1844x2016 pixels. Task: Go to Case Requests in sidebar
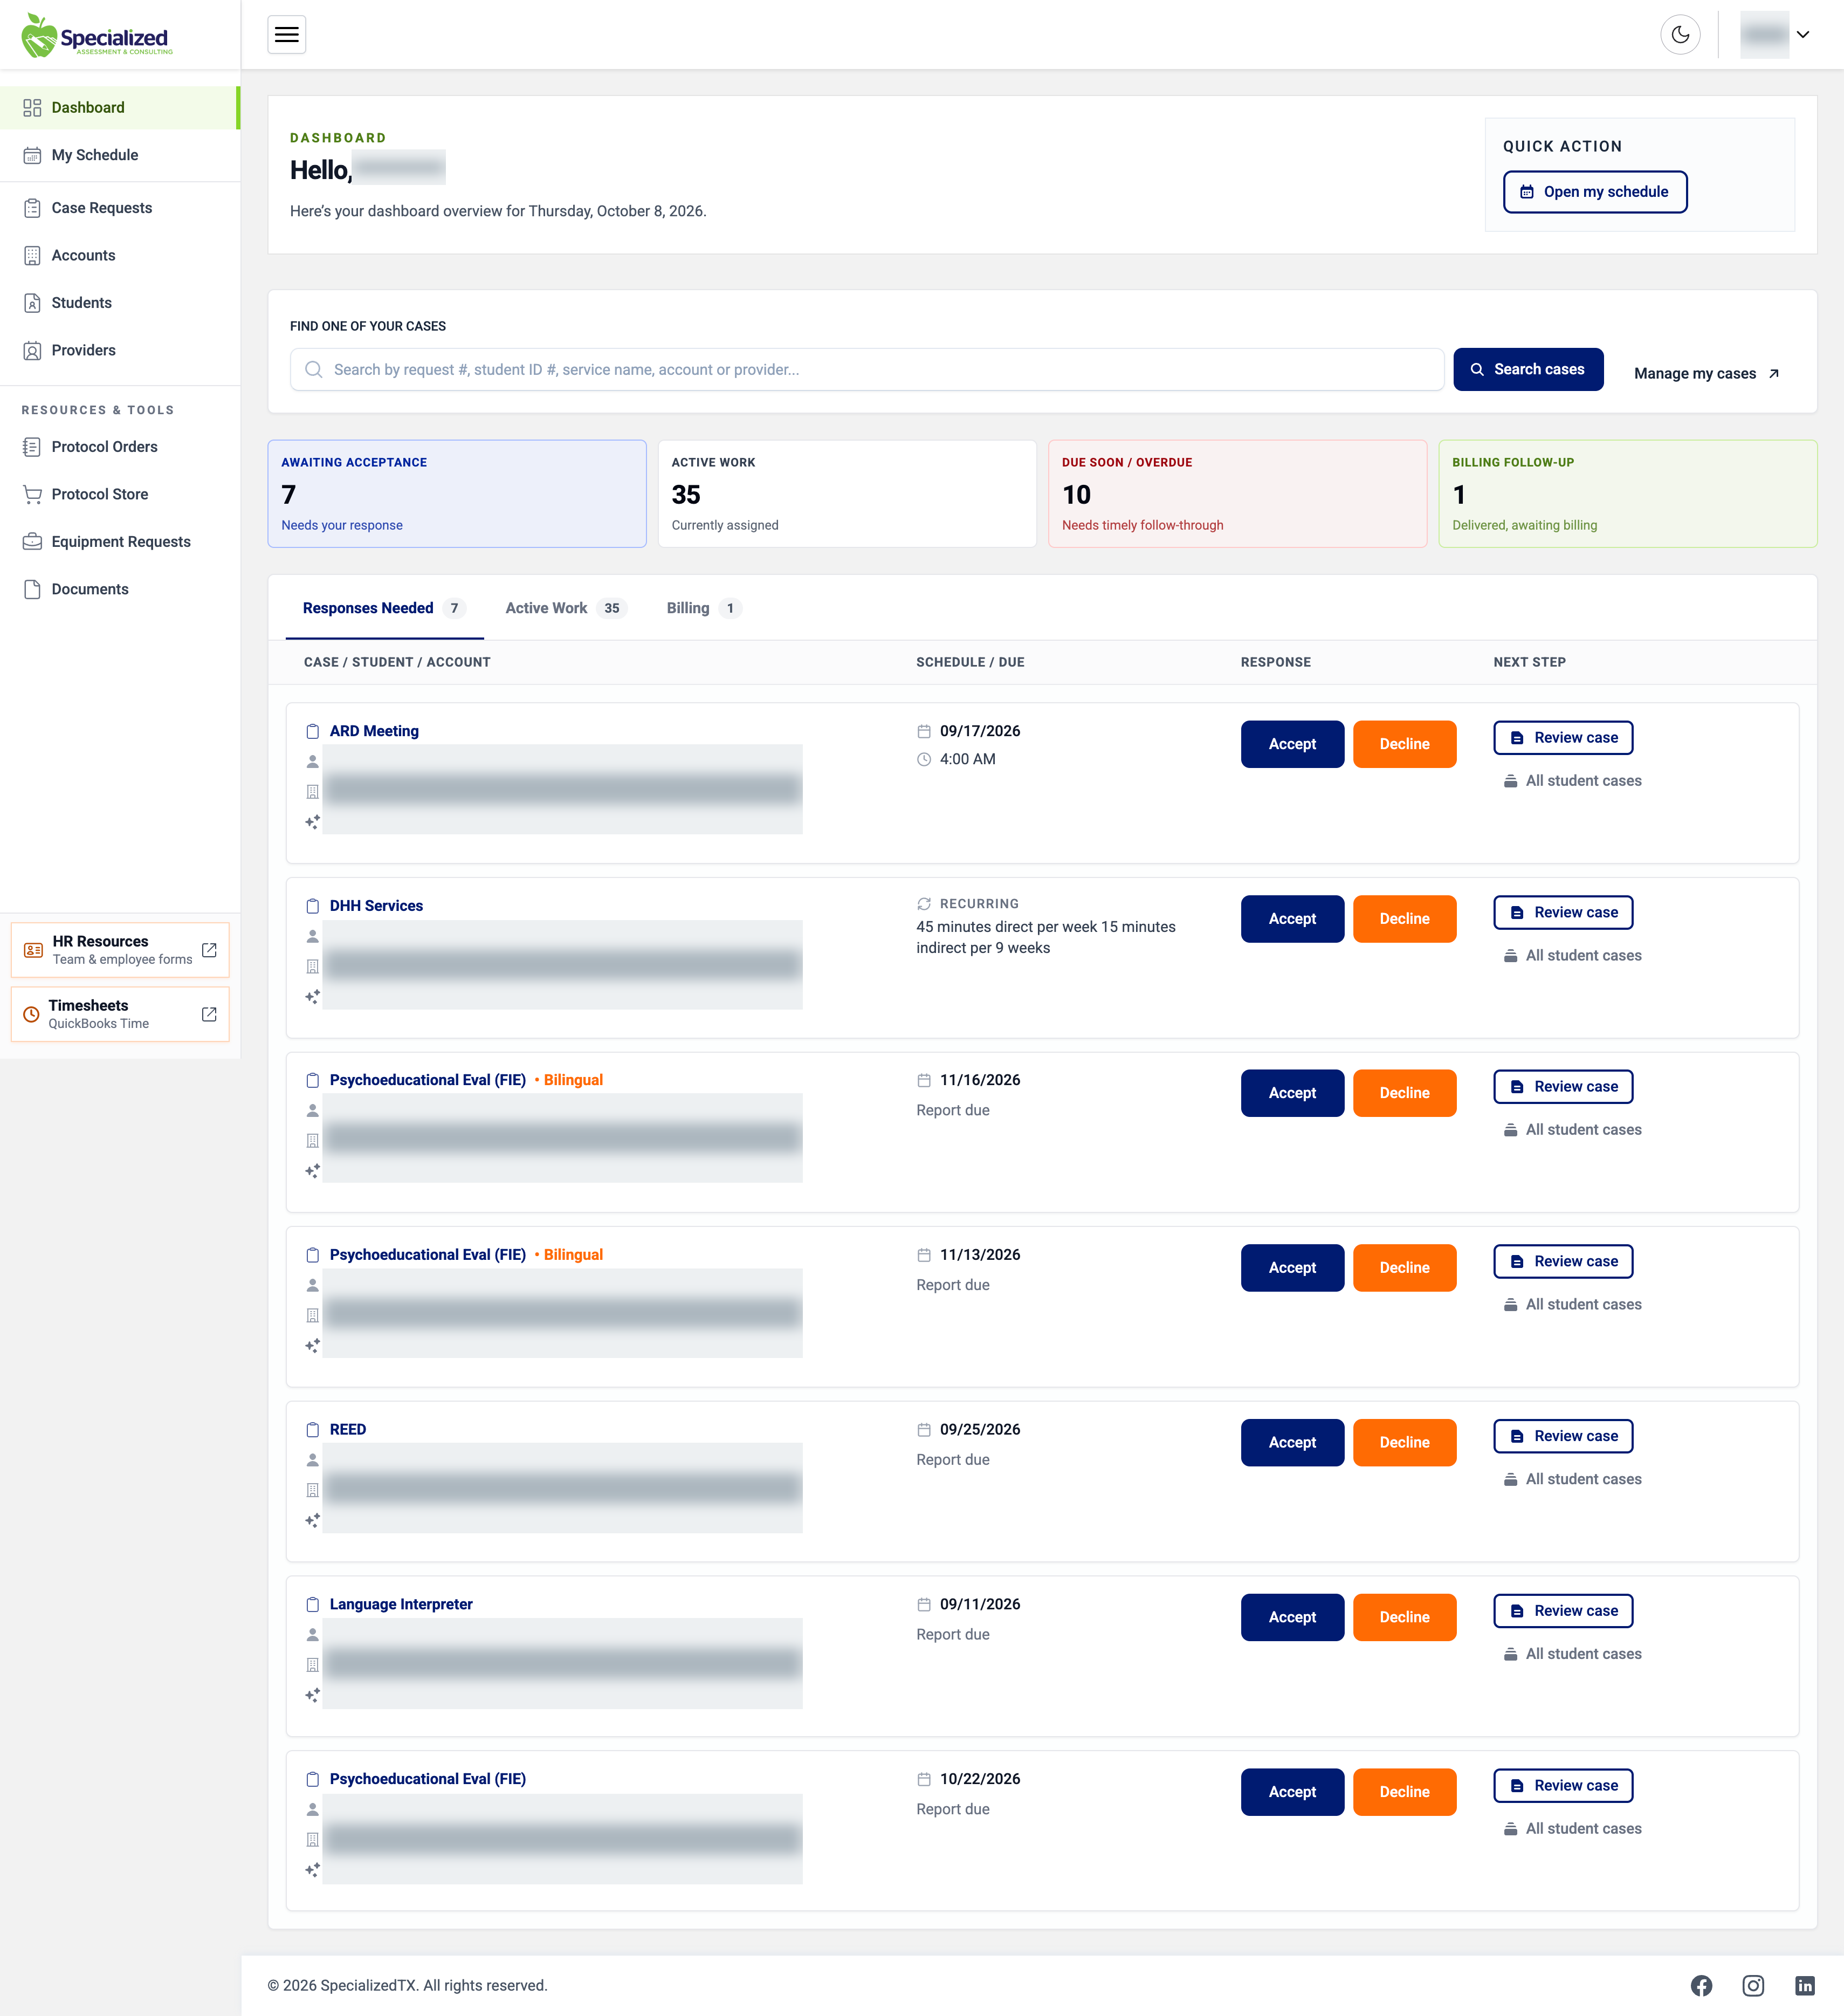[x=120, y=208]
